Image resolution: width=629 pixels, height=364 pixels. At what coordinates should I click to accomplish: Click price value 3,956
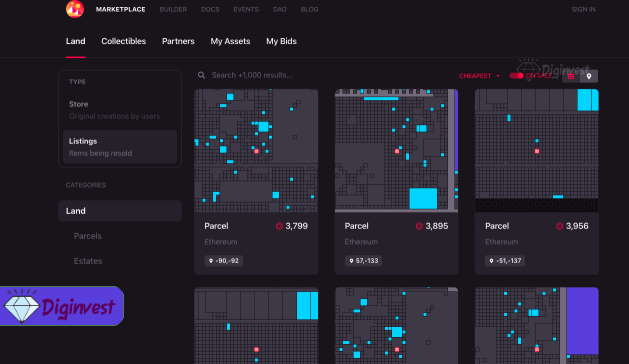click(x=577, y=226)
